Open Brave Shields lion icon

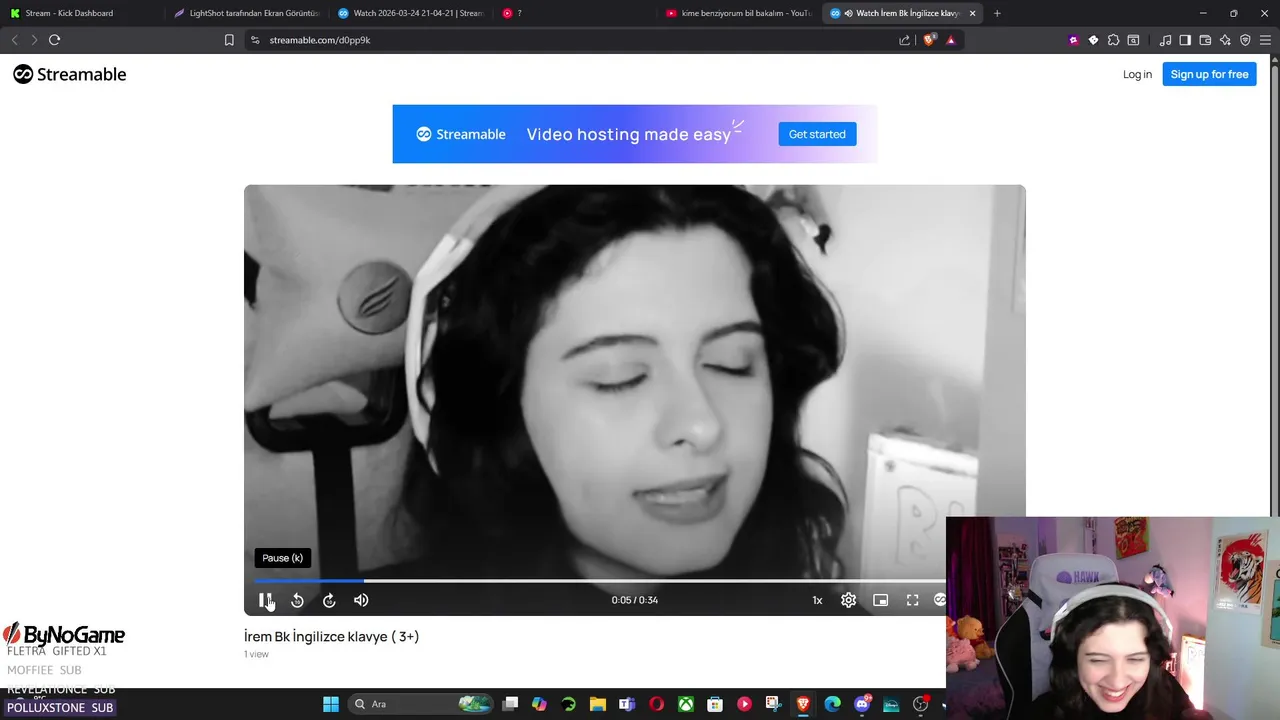929,40
